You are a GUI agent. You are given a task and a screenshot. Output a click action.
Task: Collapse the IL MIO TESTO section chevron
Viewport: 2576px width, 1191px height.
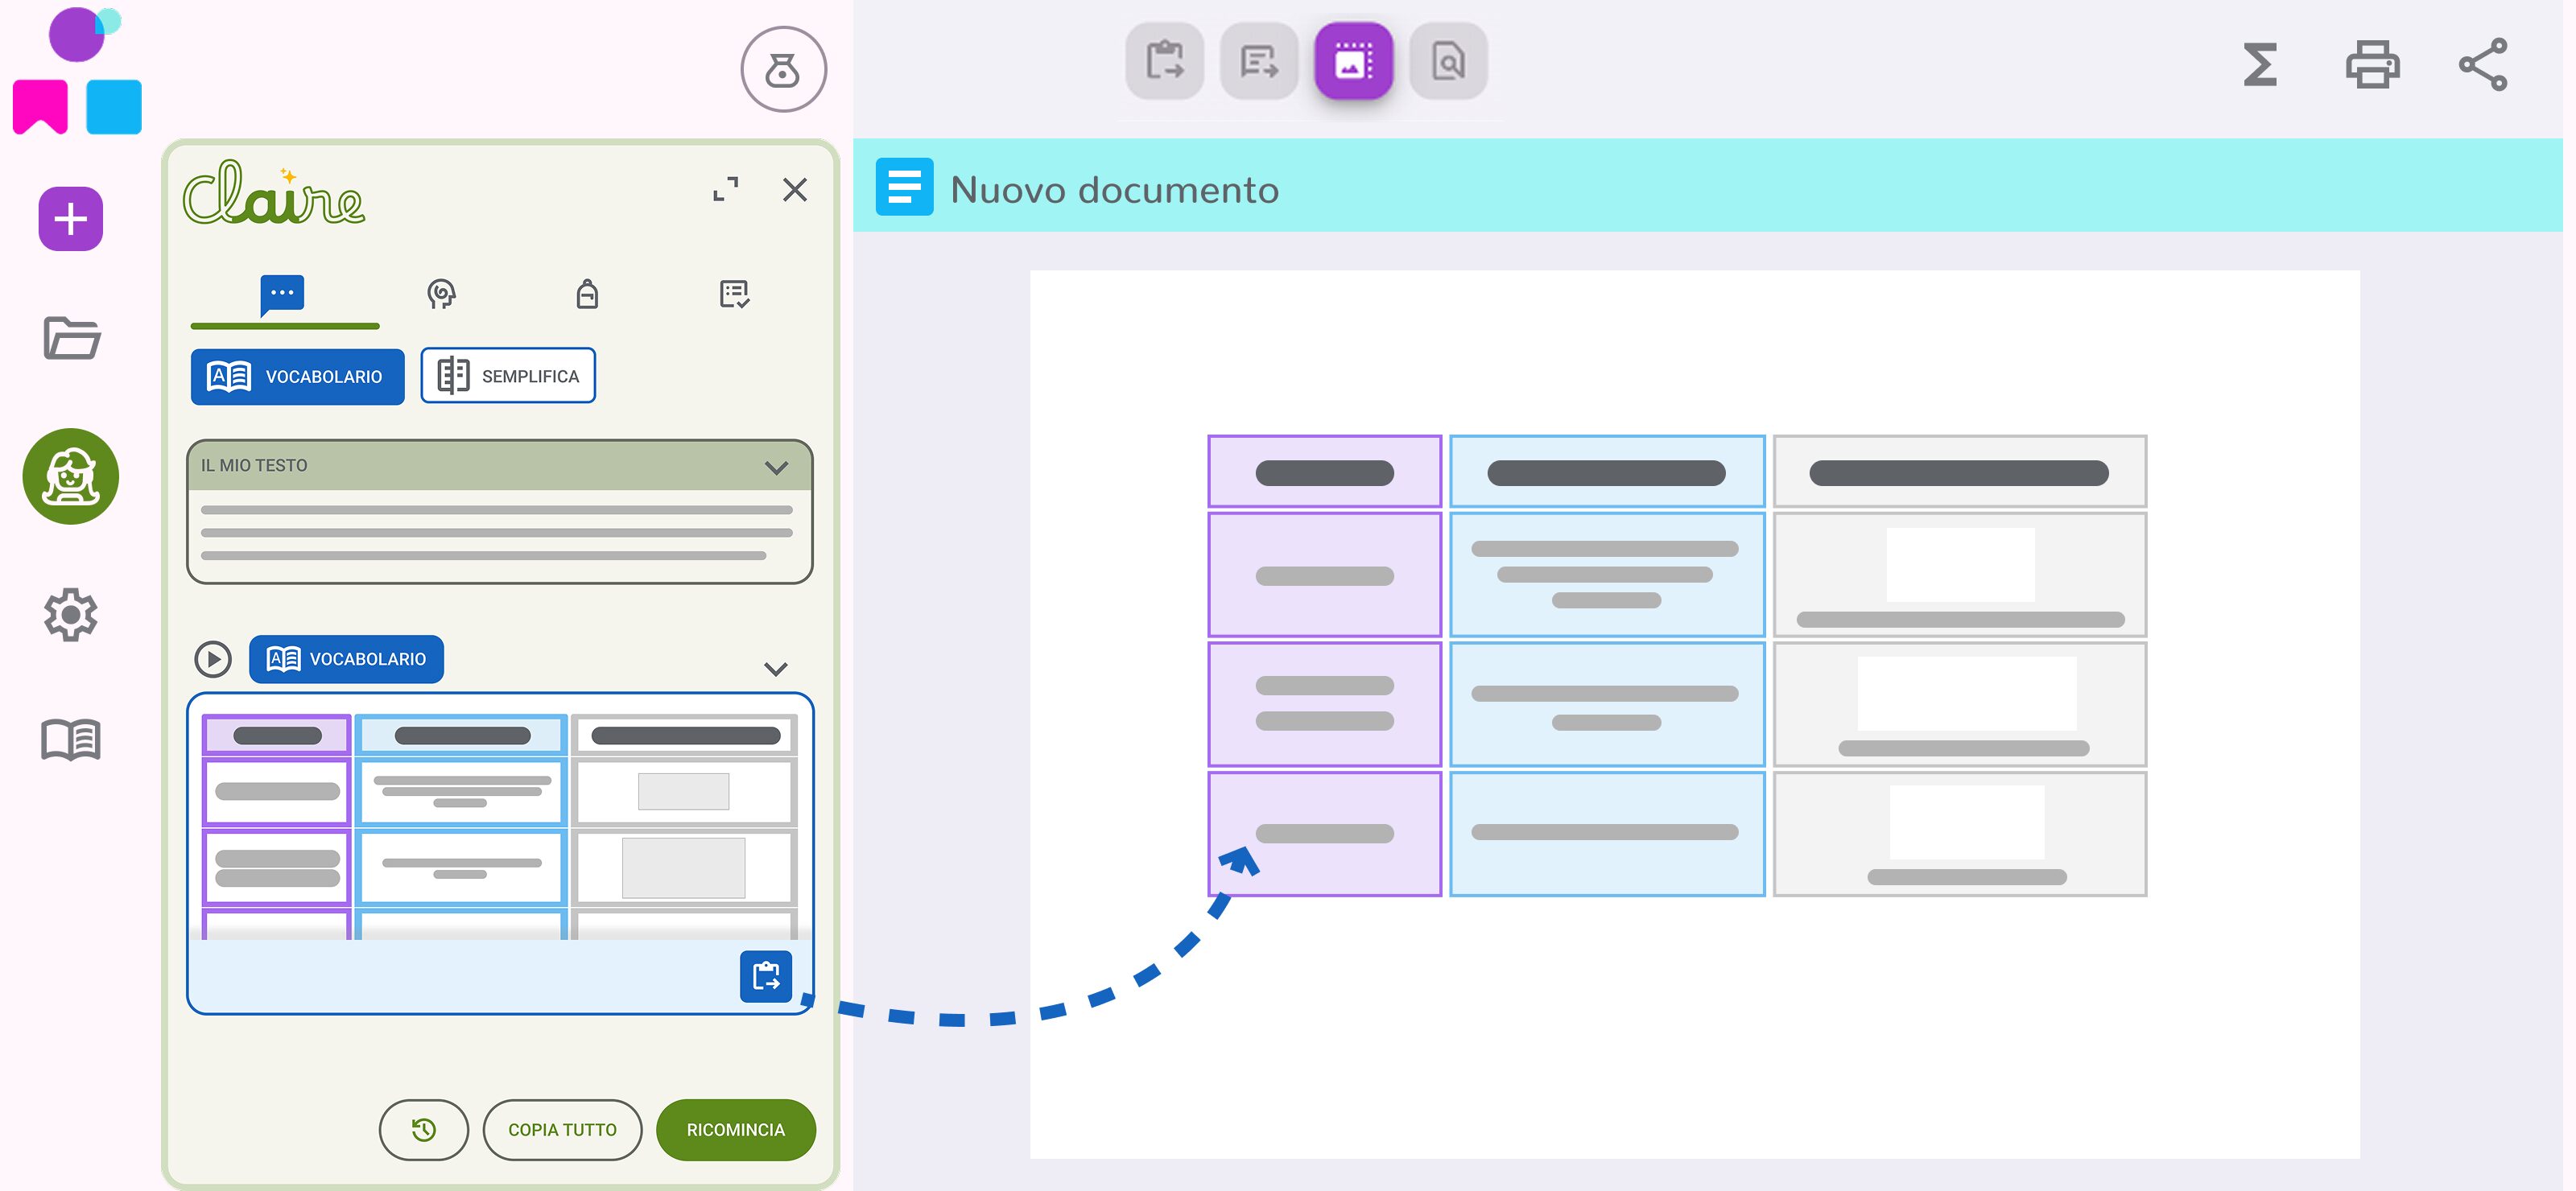click(776, 467)
